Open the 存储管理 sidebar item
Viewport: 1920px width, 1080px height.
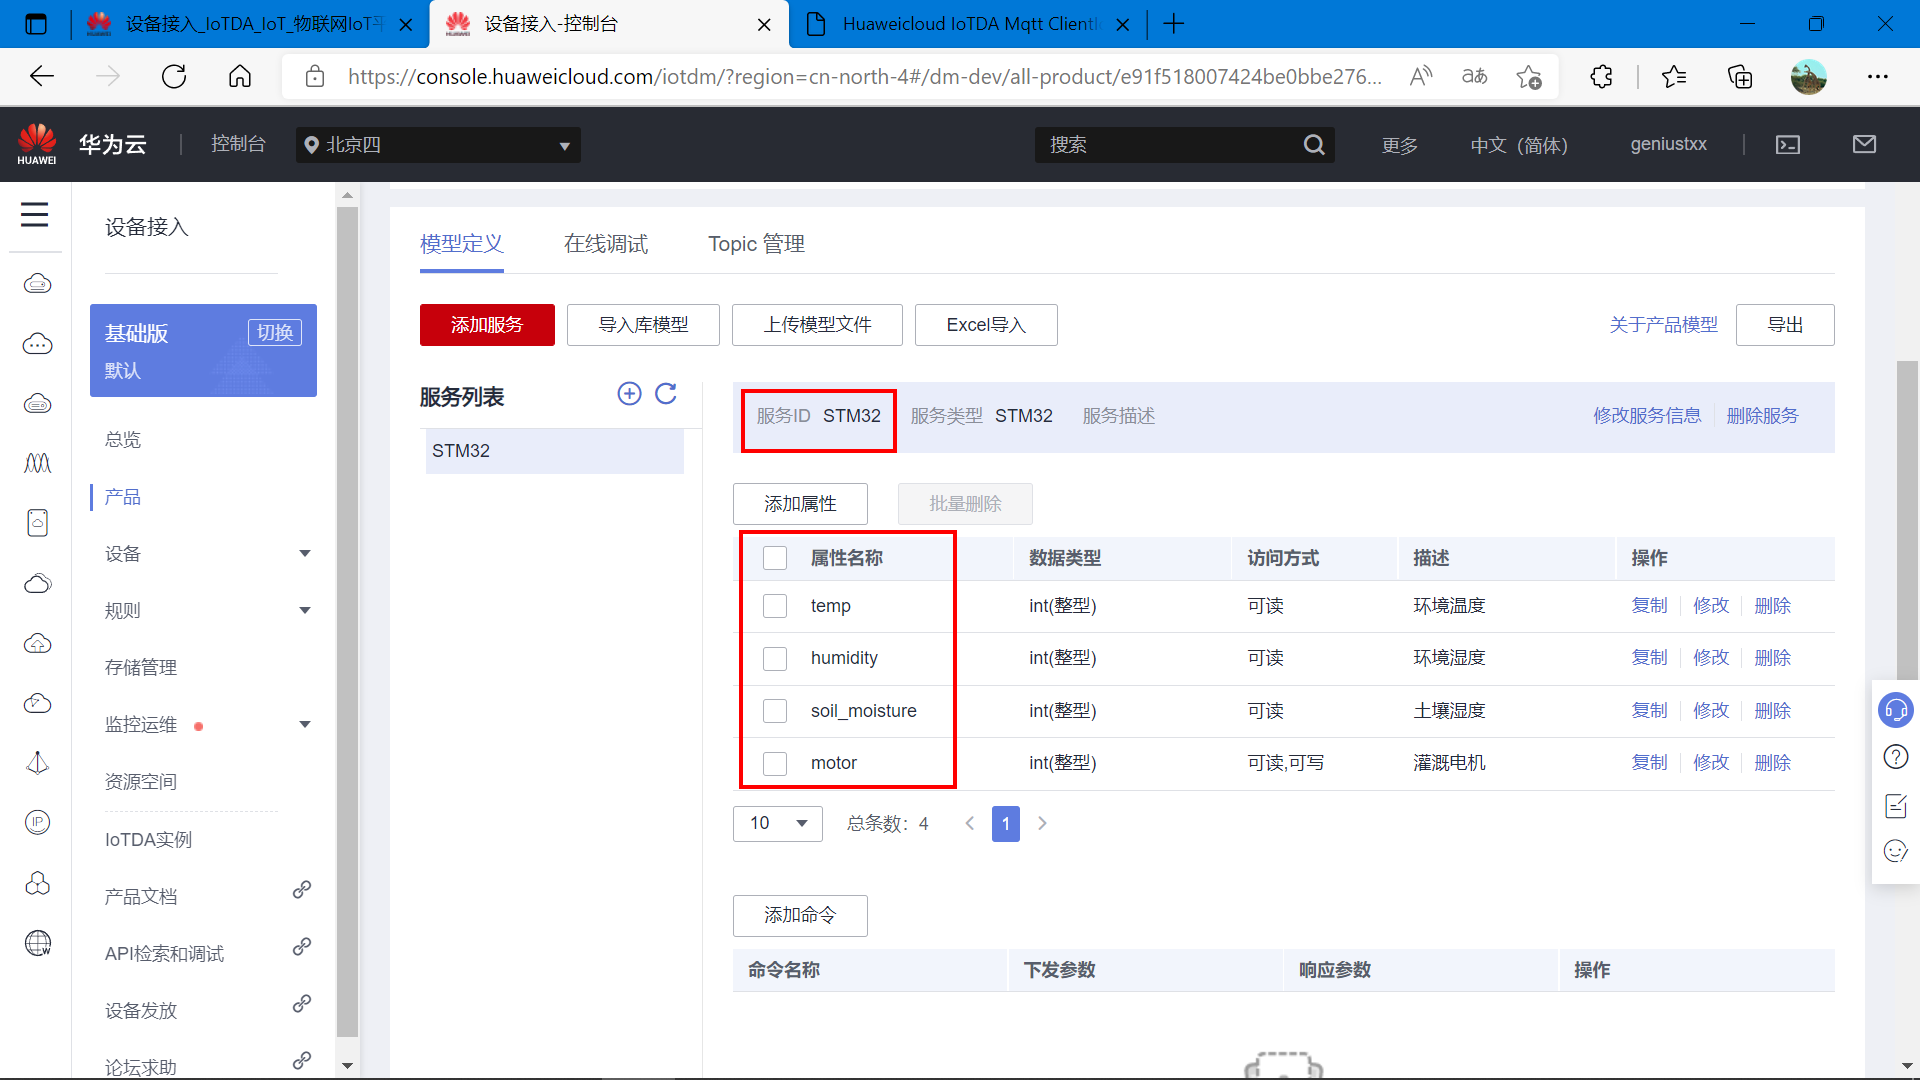(141, 668)
